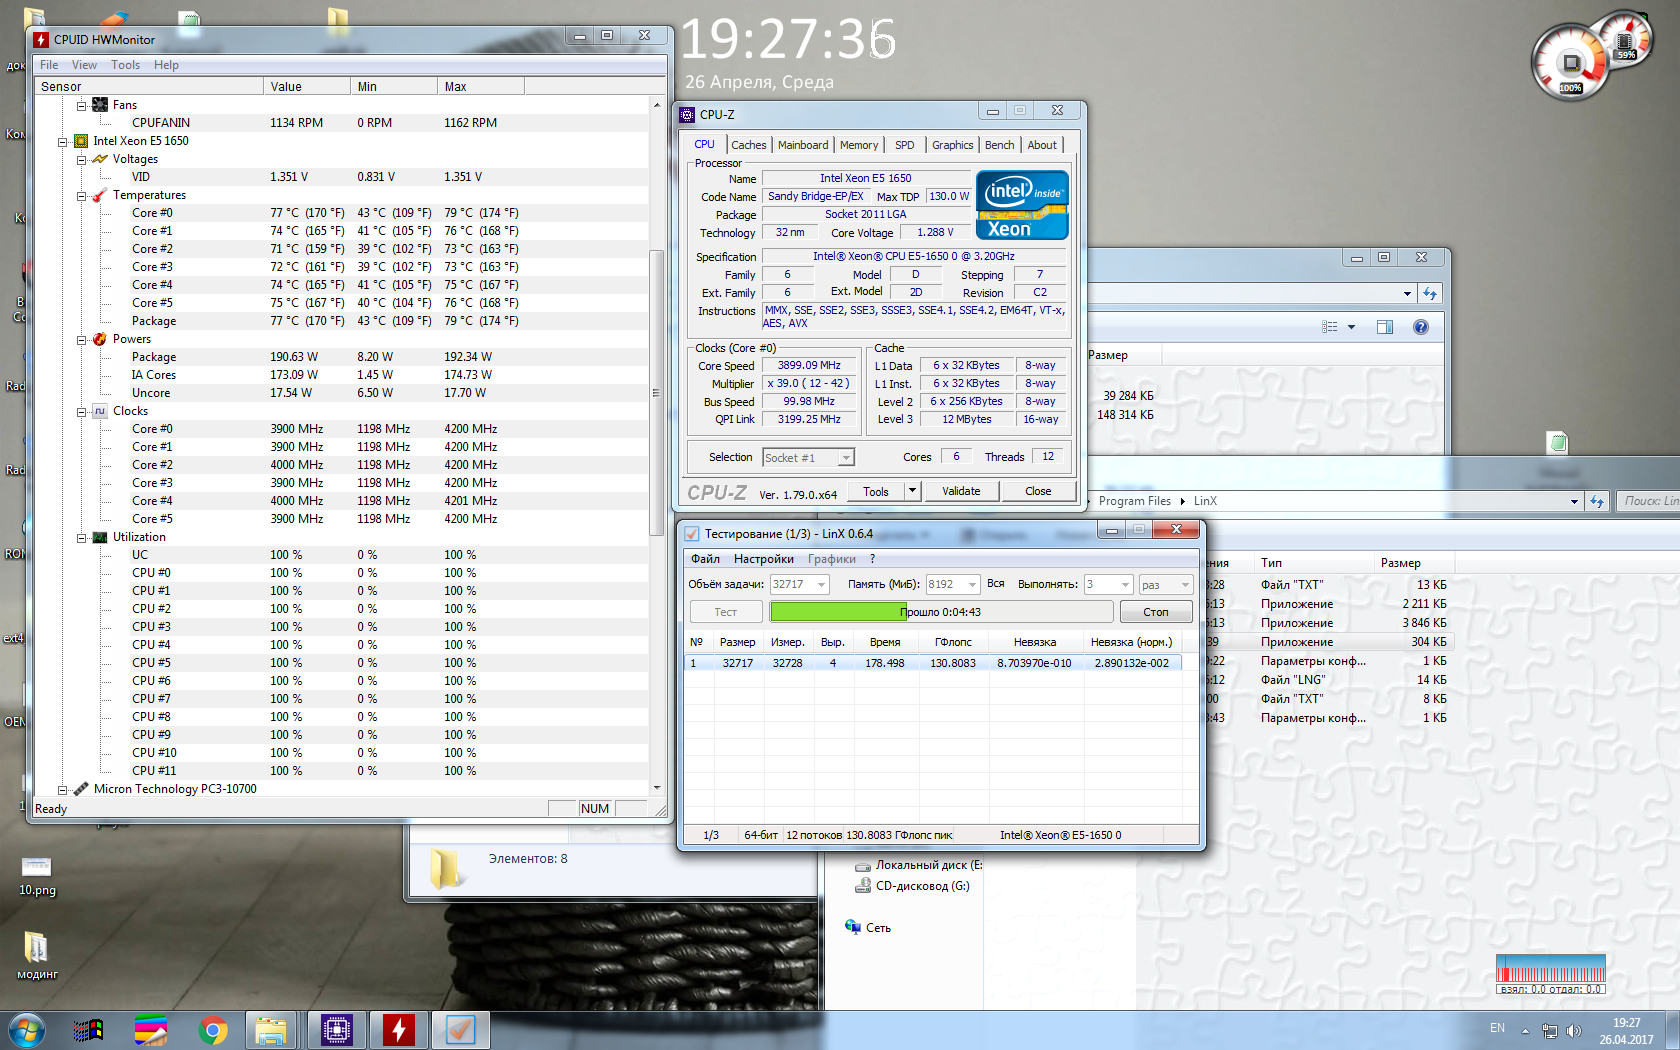Click the colorful striped app icon on taskbar
Screen dimensions: 1680x1050
(151, 1030)
